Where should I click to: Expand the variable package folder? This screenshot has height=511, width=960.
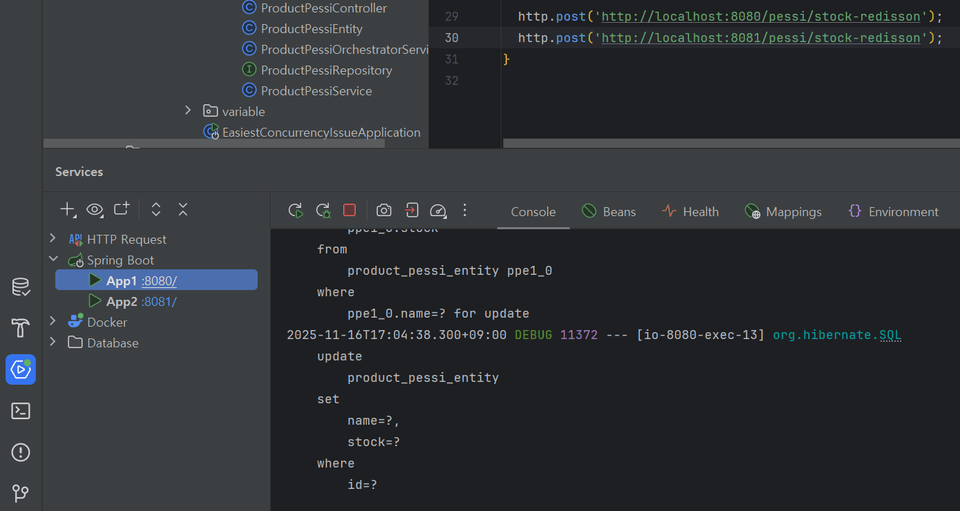pos(188,111)
